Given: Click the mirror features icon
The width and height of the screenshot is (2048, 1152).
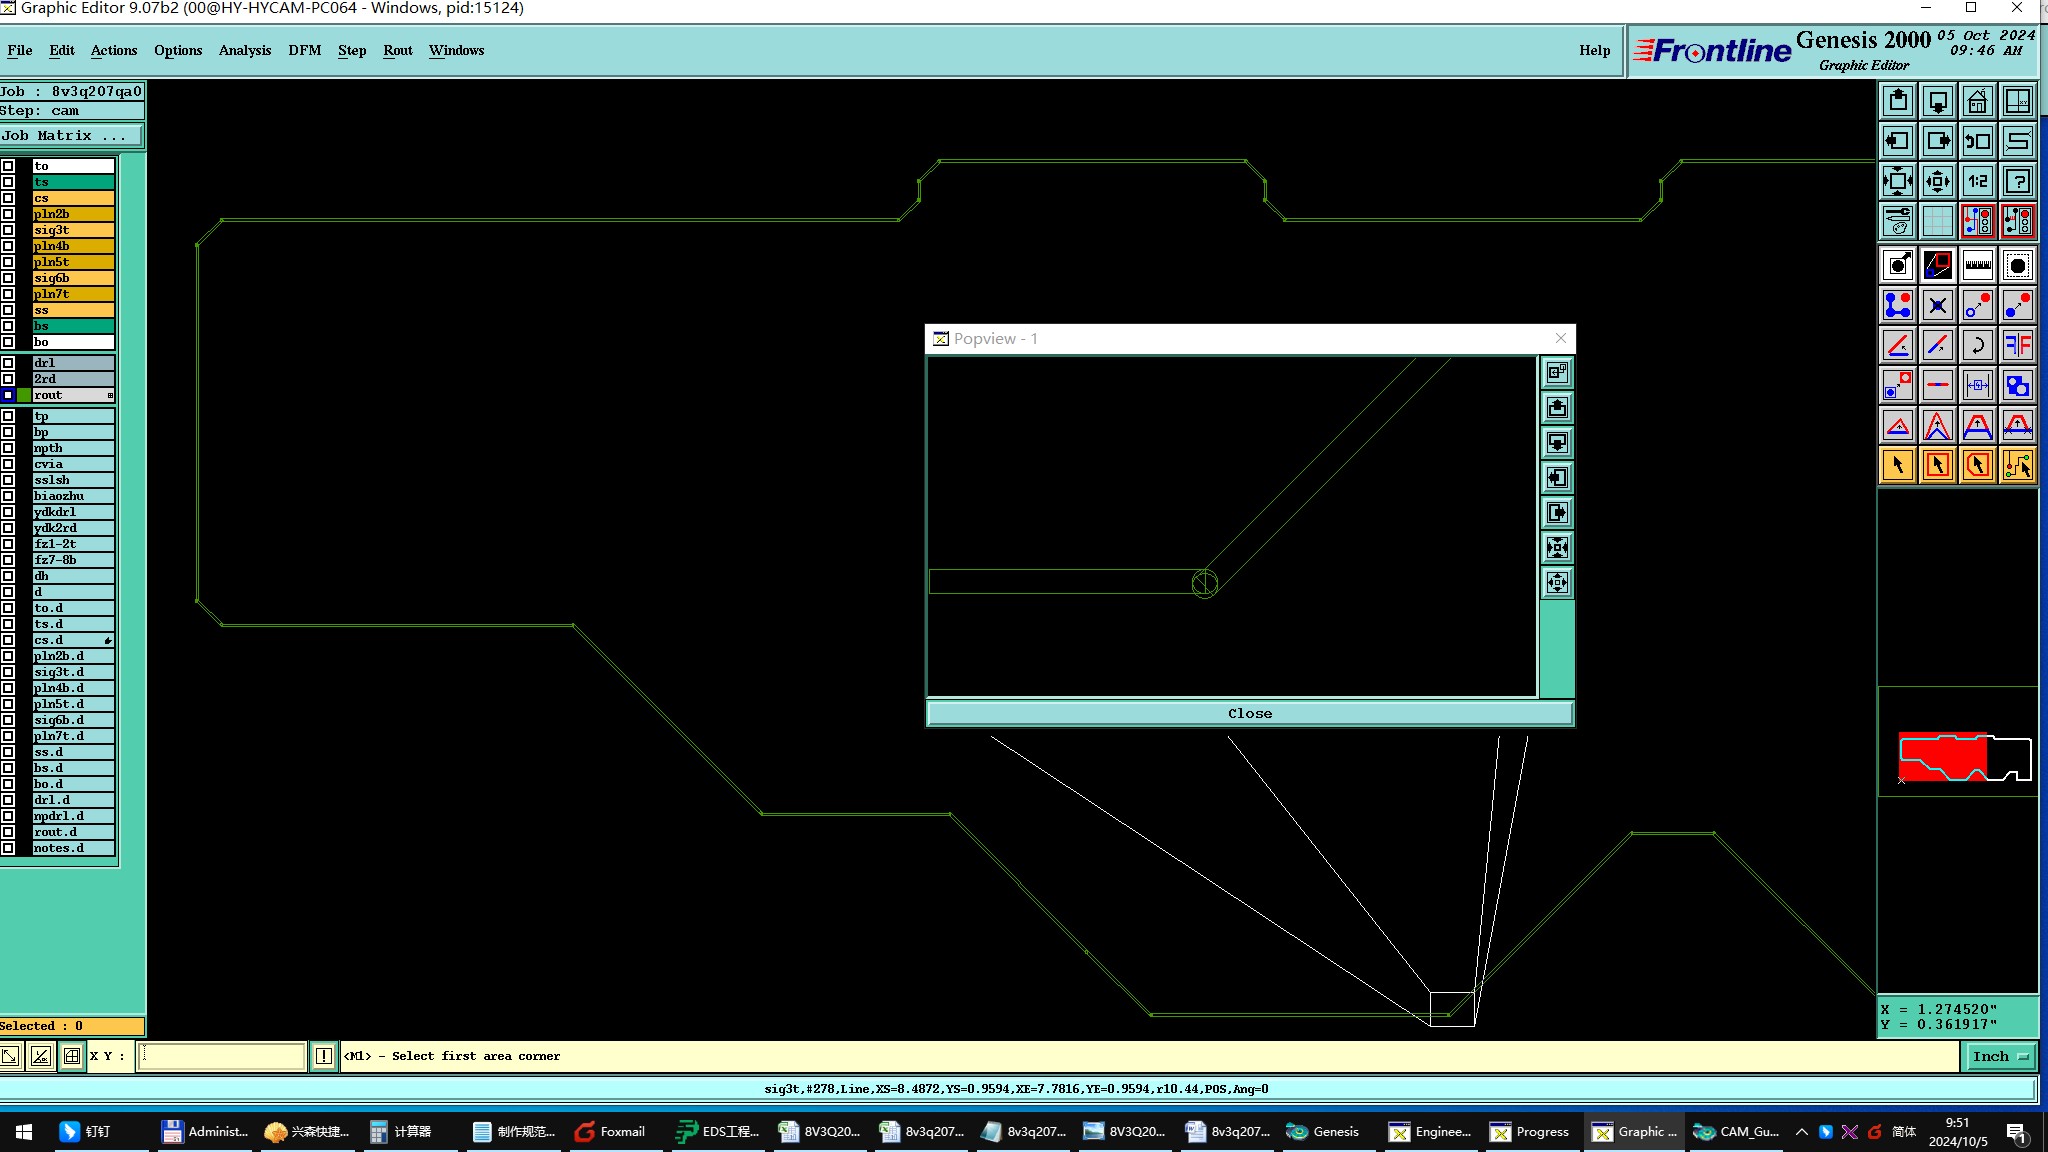Looking at the screenshot, I should [2017, 345].
